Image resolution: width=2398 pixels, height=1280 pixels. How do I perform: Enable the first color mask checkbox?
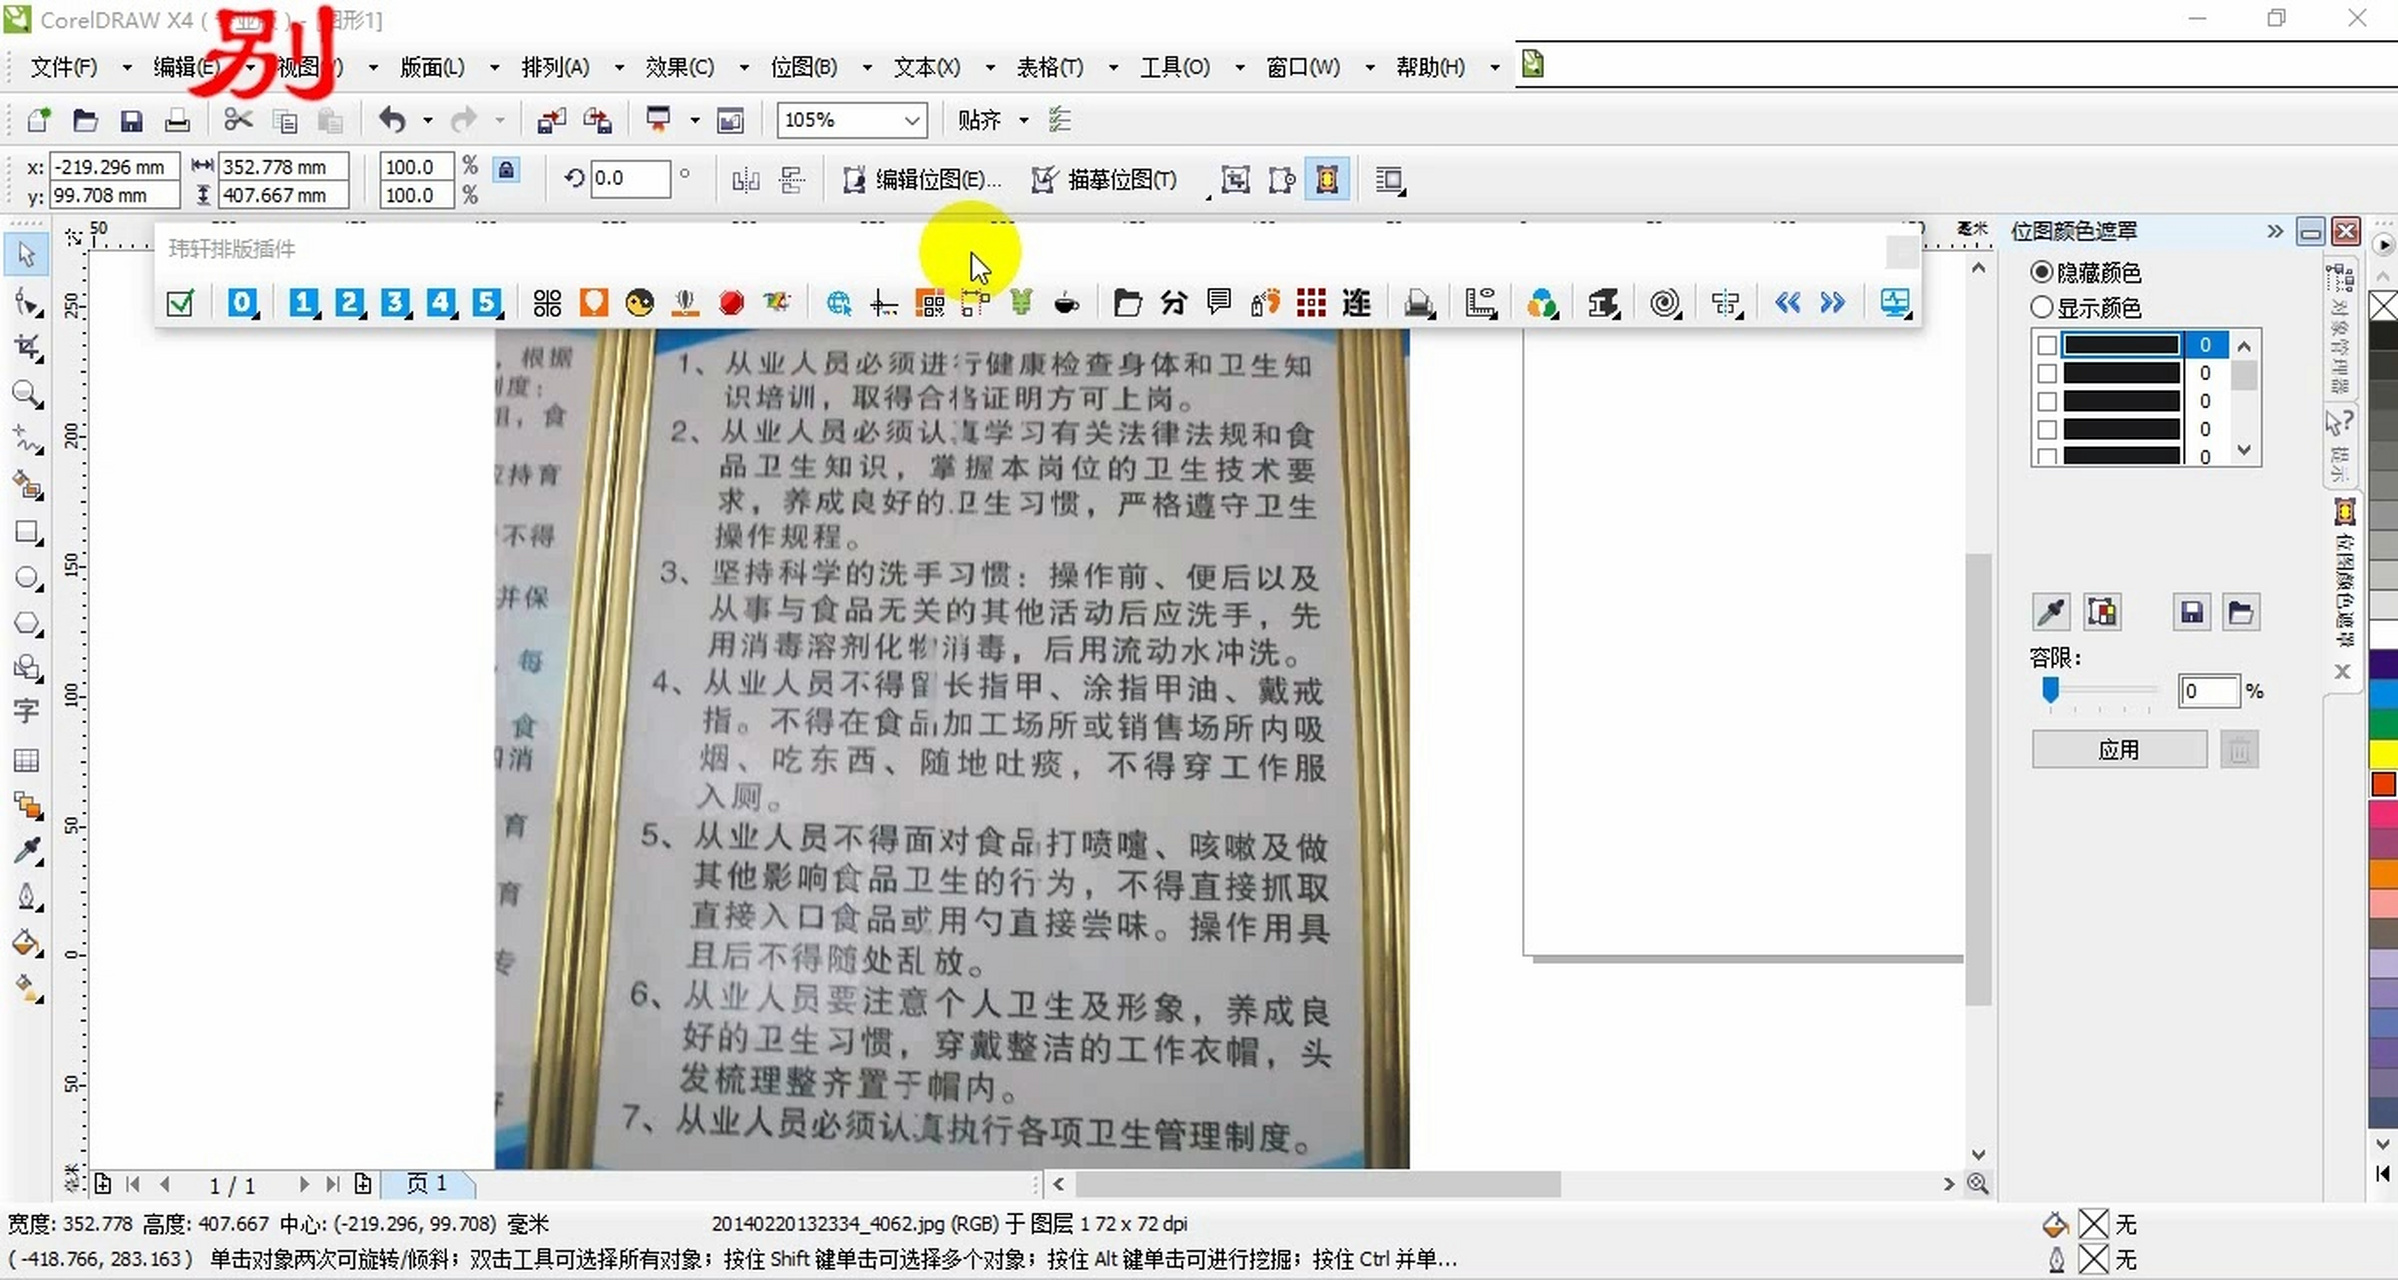click(2046, 344)
